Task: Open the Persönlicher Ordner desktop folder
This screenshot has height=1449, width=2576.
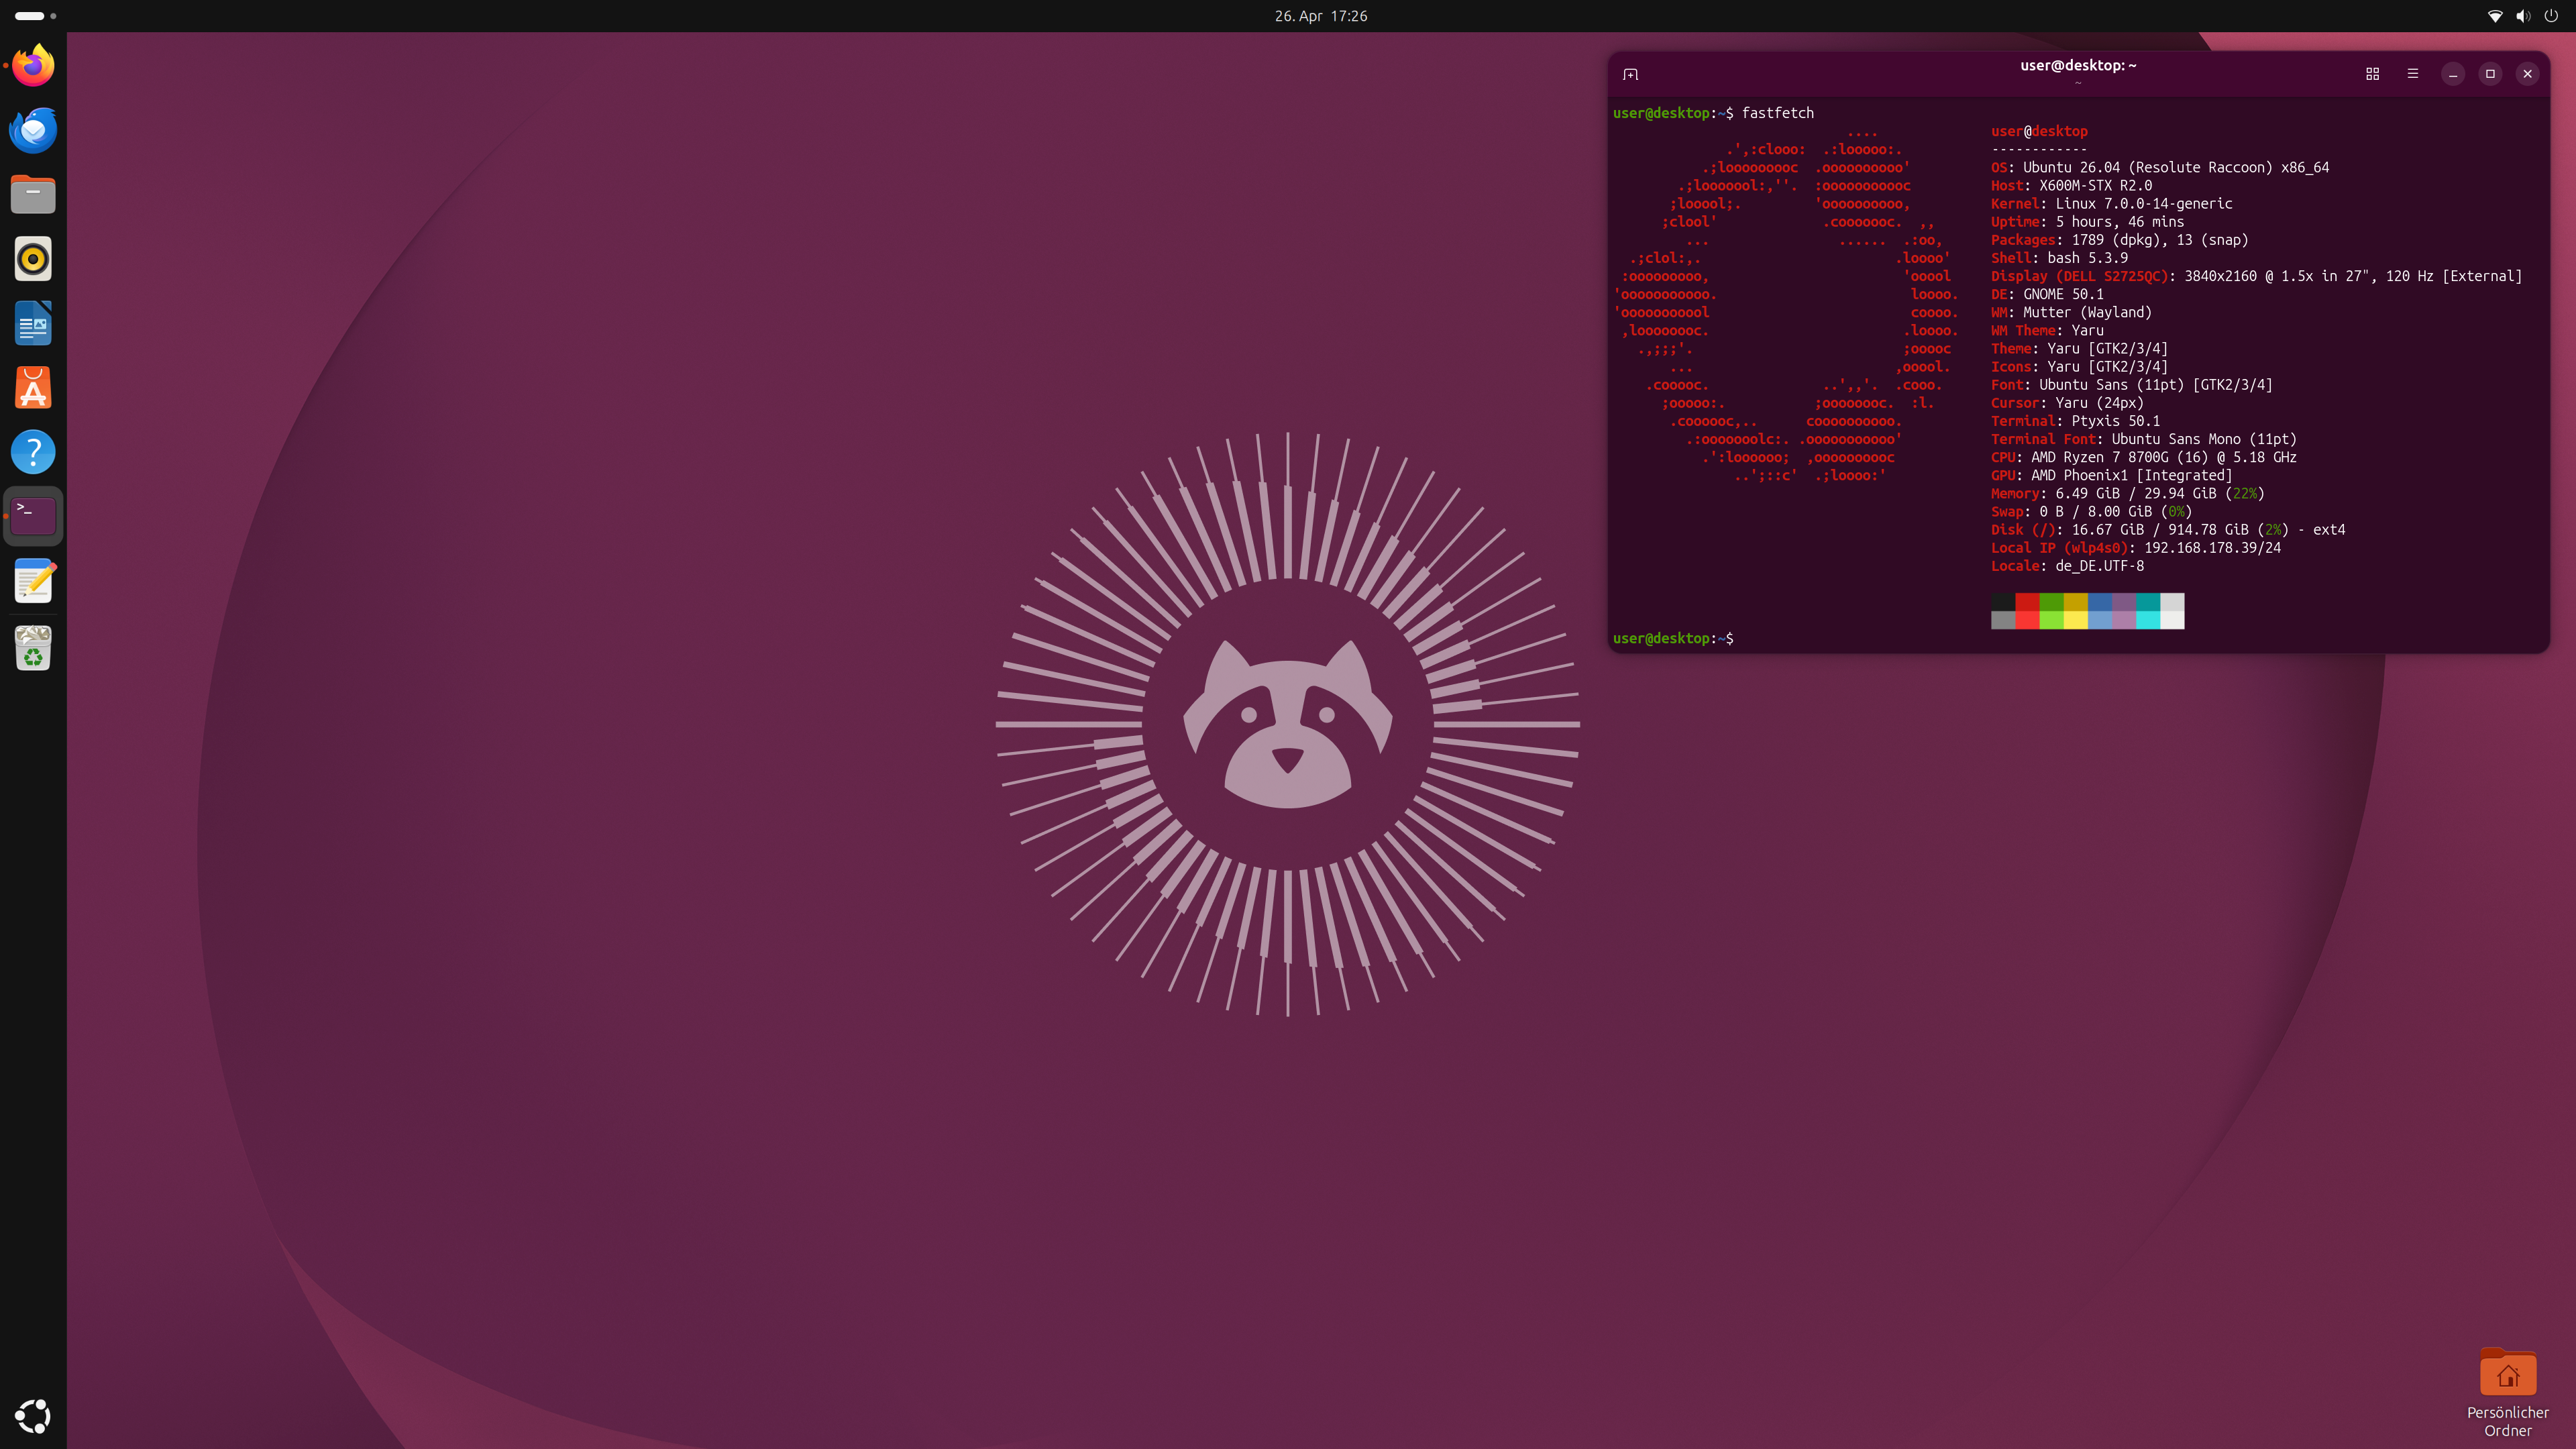Action: point(2507,1392)
